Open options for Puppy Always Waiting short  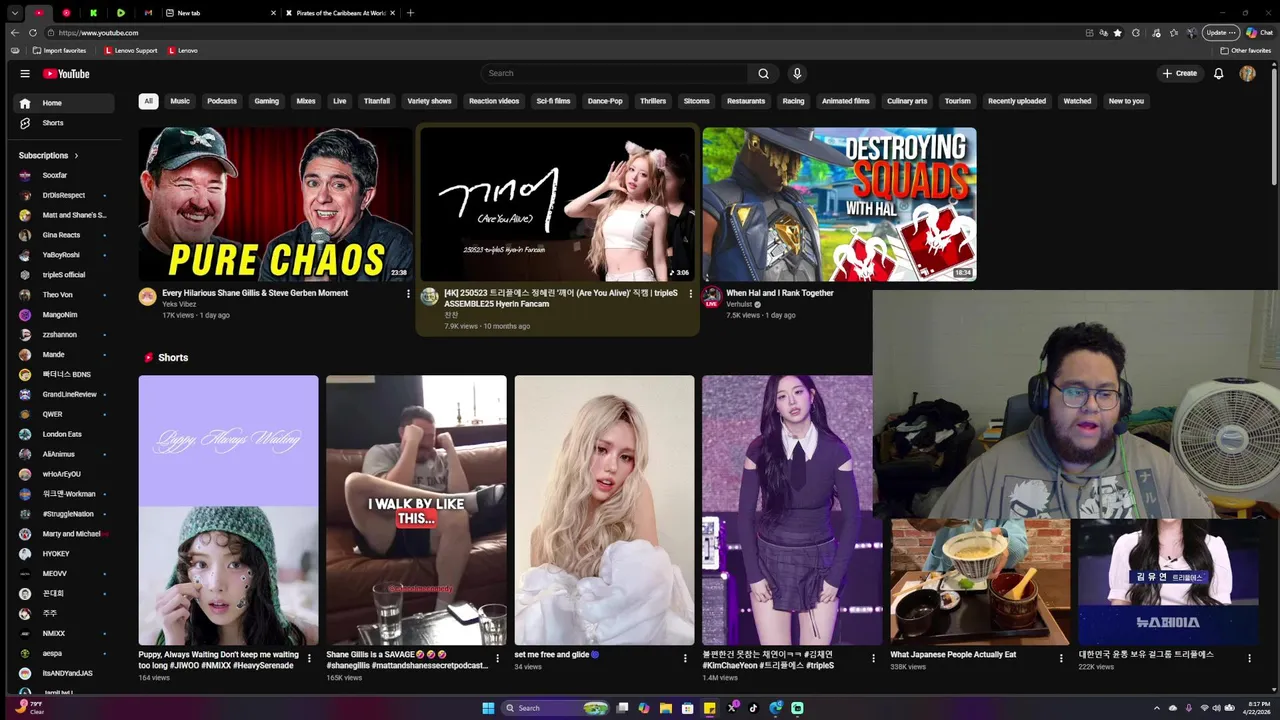coord(309,658)
